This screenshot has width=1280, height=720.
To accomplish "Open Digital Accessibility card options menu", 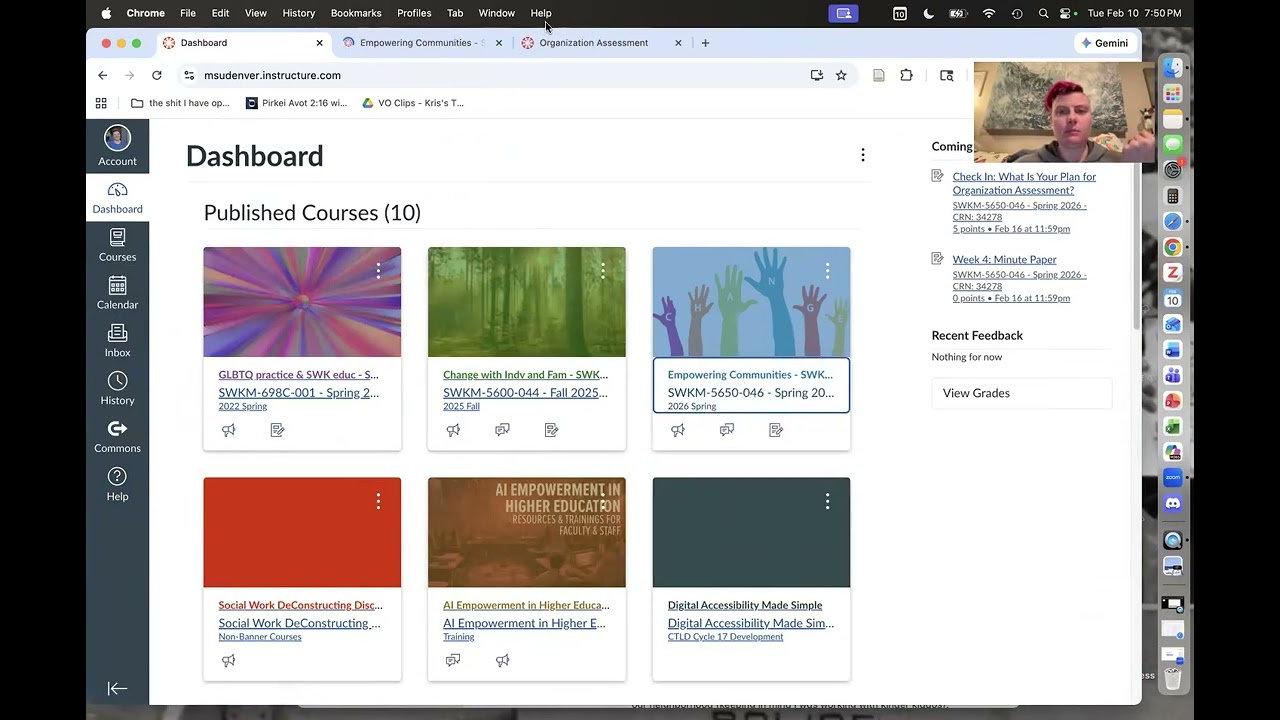I will pyautogui.click(x=827, y=501).
